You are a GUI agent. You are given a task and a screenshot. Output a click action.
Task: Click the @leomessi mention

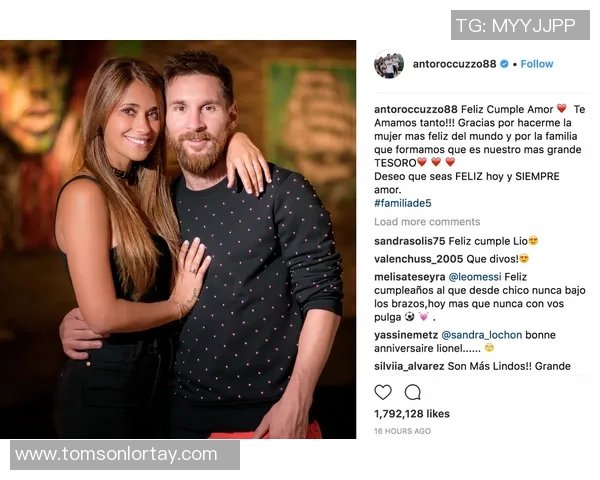(x=474, y=277)
